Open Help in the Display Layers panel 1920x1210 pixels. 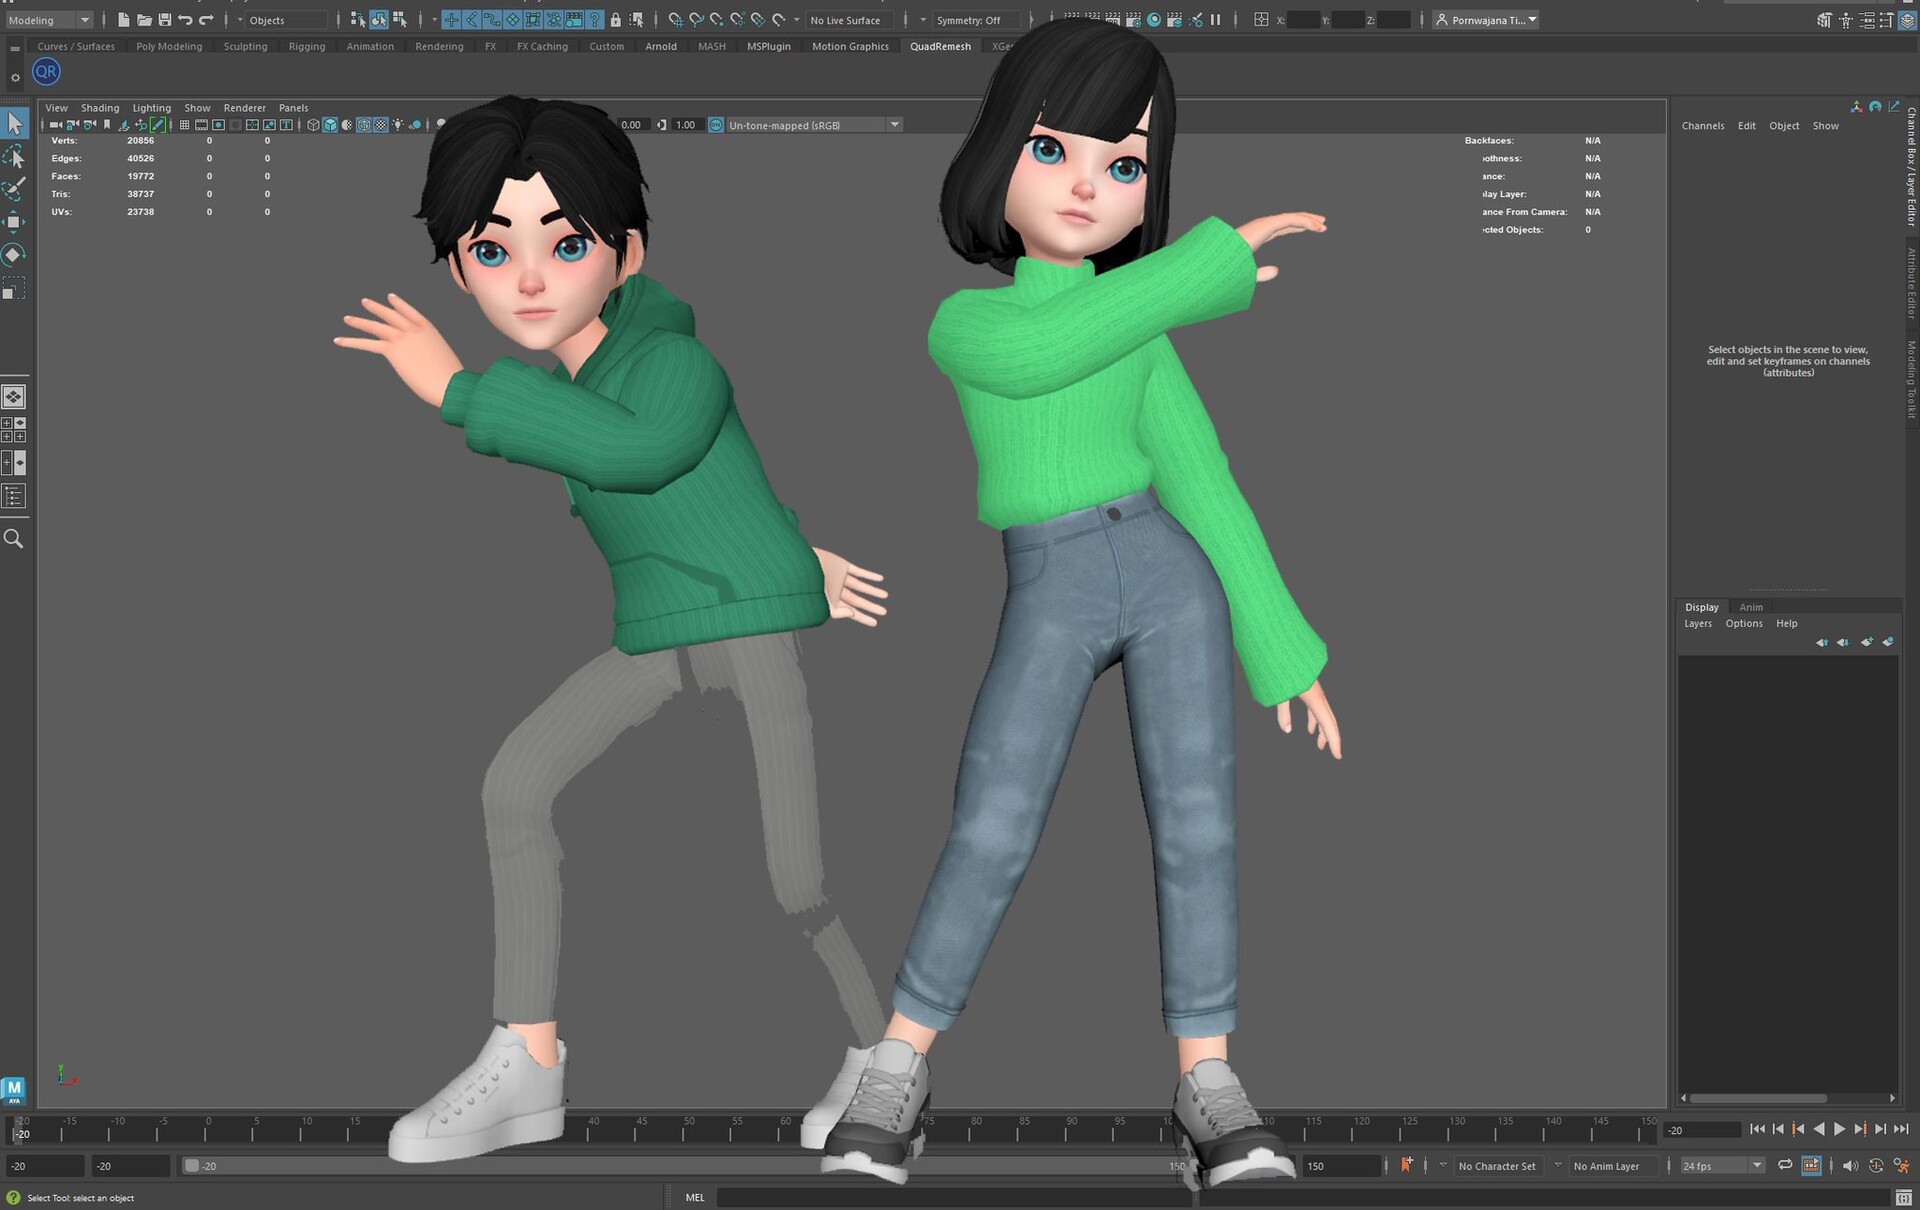coord(1787,623)
